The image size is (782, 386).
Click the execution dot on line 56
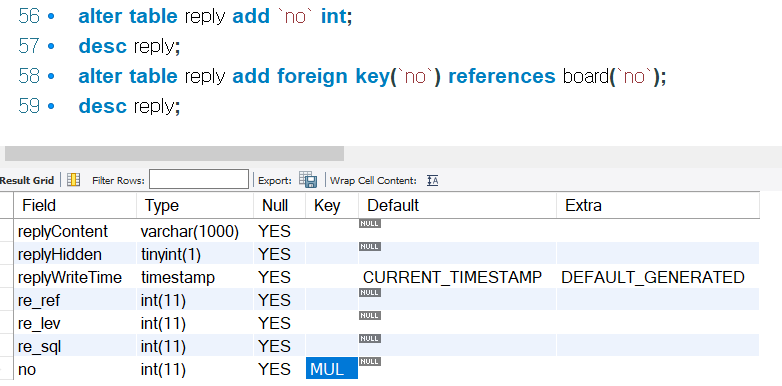[x=50, y=17]
